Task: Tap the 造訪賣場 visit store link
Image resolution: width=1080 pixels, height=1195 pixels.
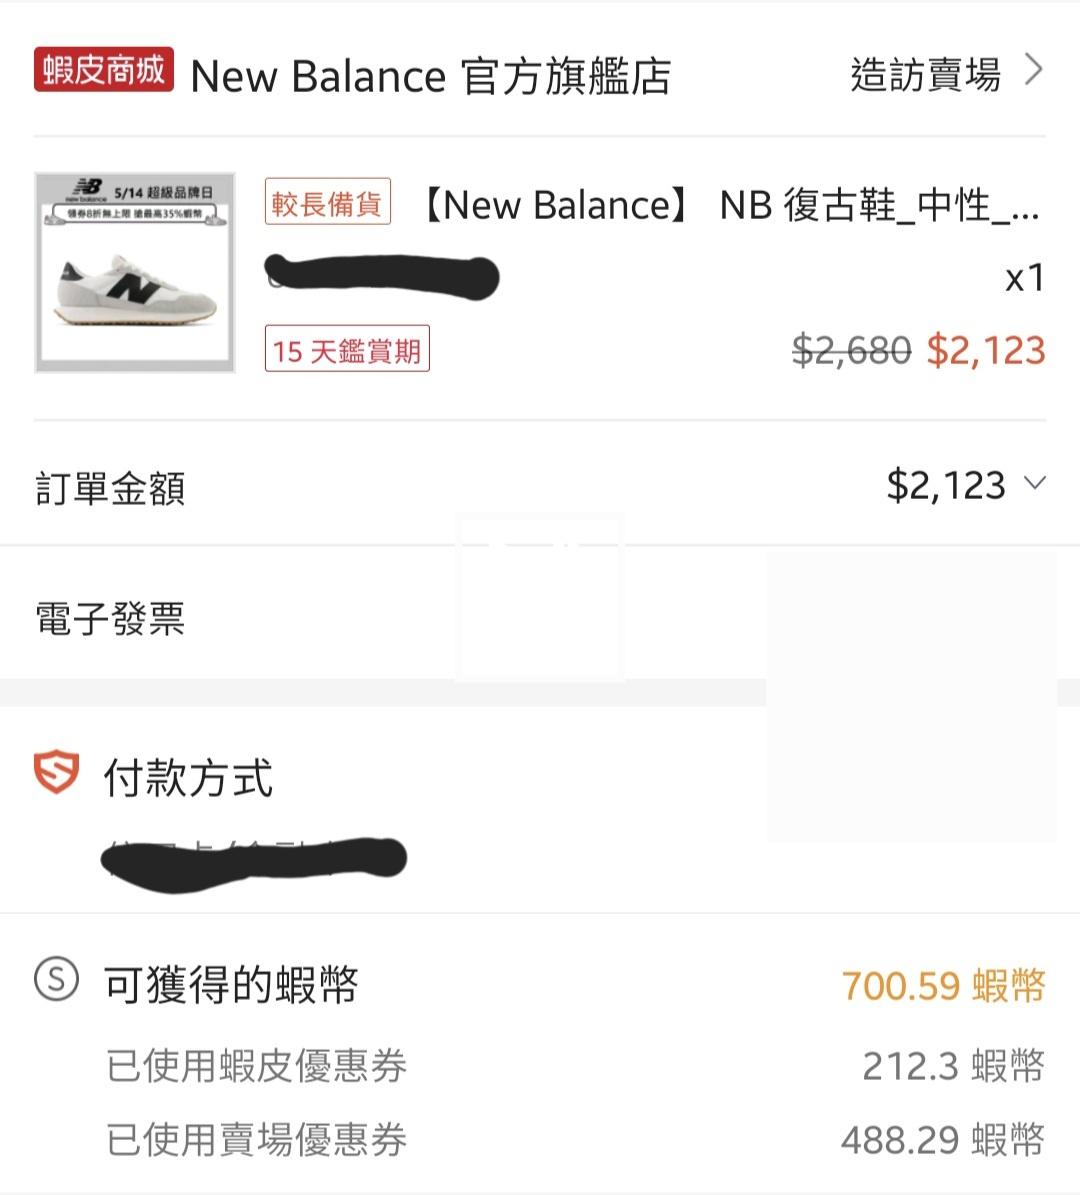Action: pyautogui.click(x=925, y=74)
